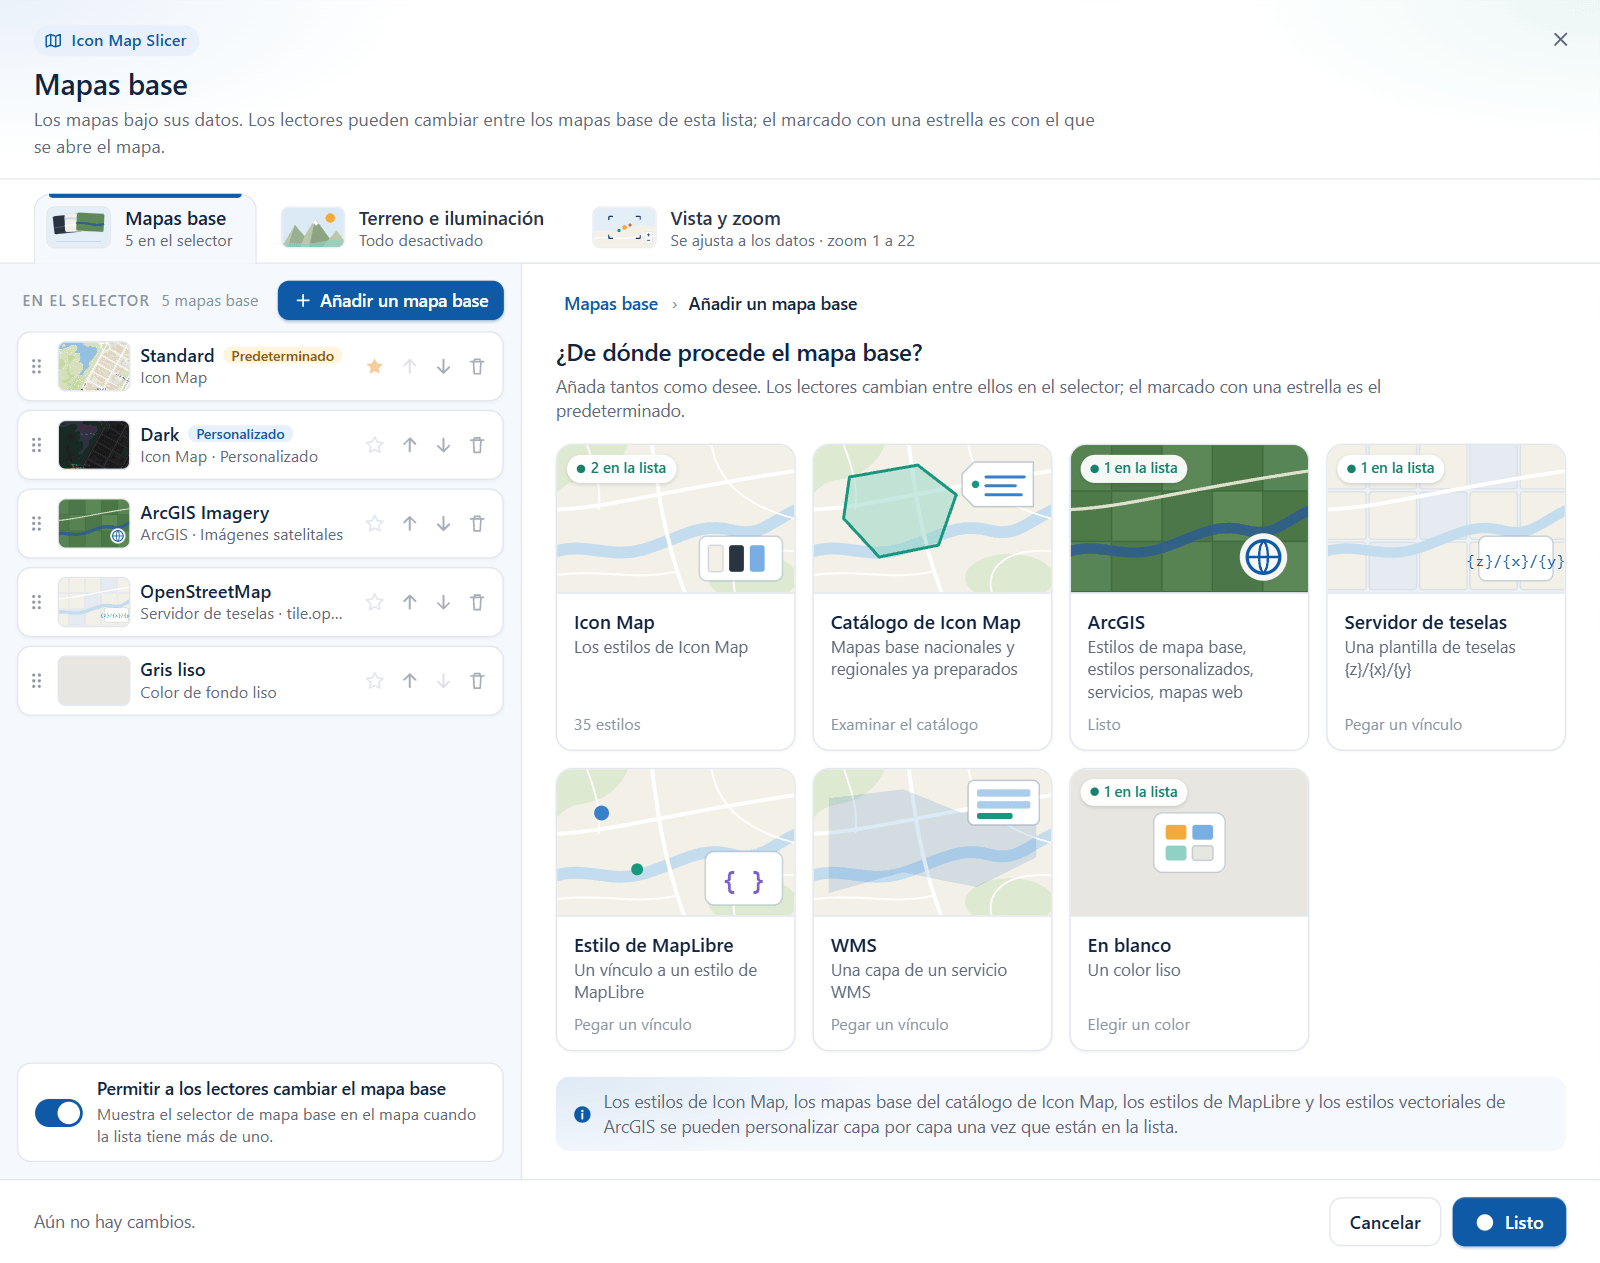Toggle Permitir a los lectores cambiar switch
Viewport: 1600px width, 1263px height.
59,1113
